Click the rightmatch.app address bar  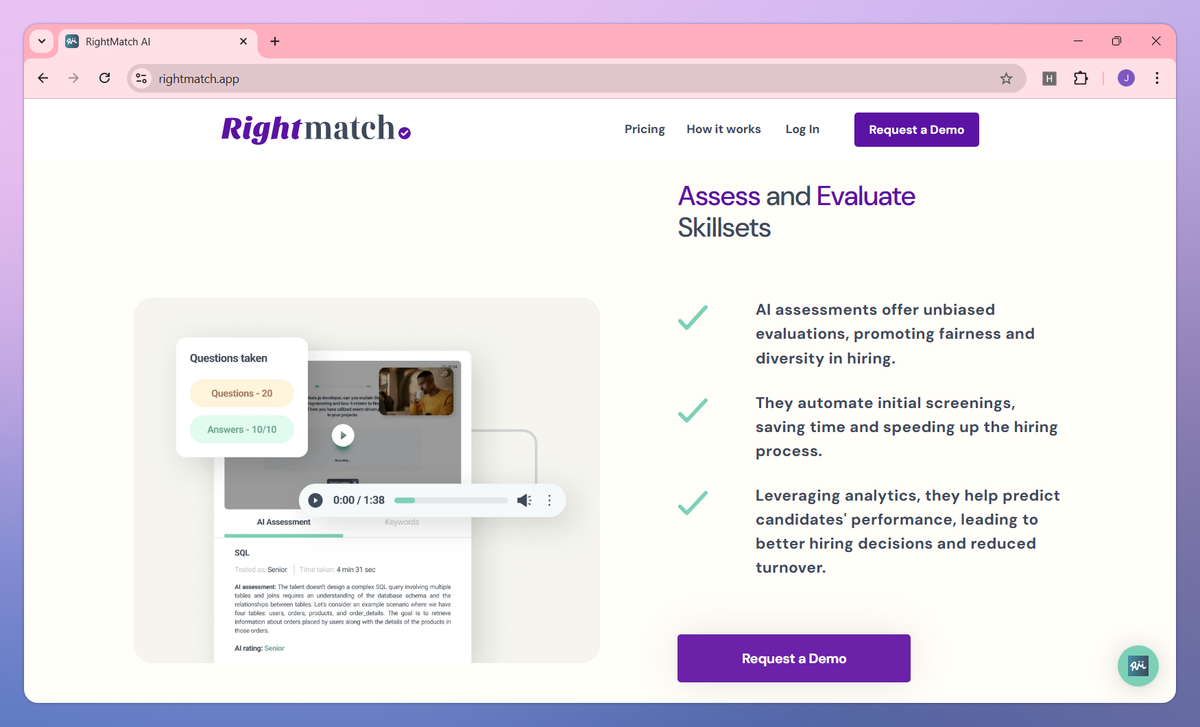click(200, 77)
